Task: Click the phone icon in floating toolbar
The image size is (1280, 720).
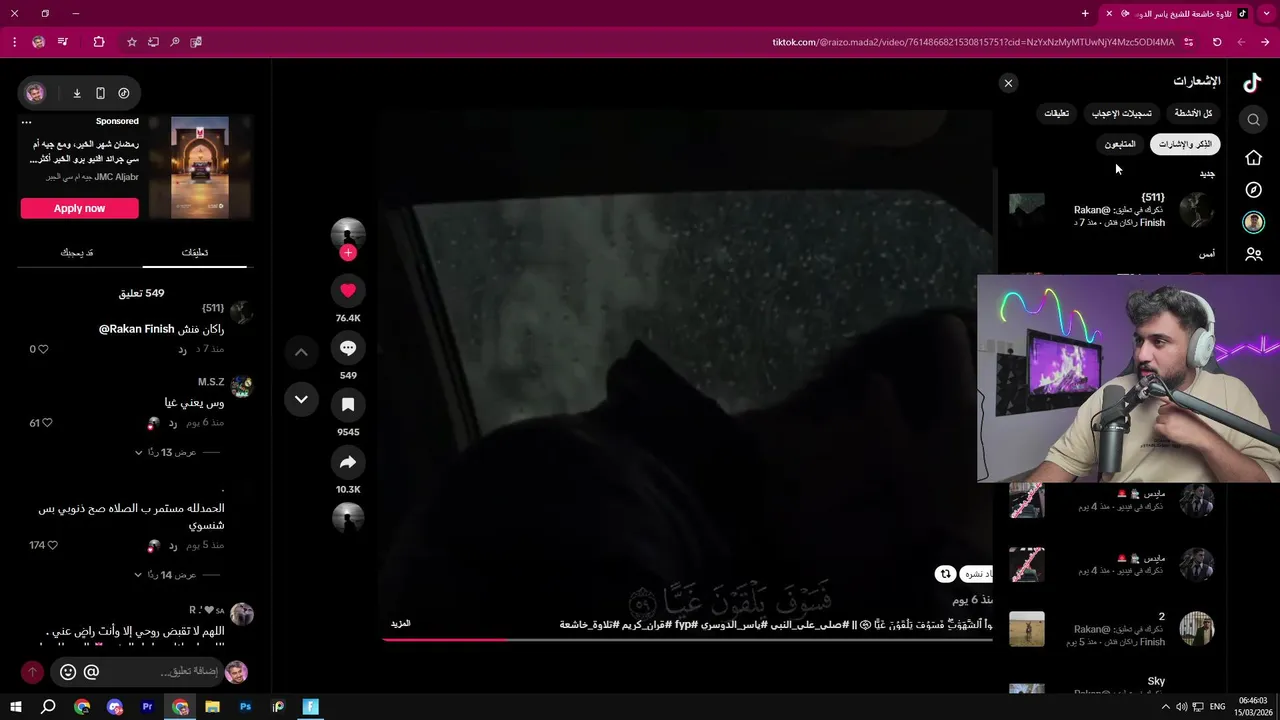Action: click(x=100, y=93)
